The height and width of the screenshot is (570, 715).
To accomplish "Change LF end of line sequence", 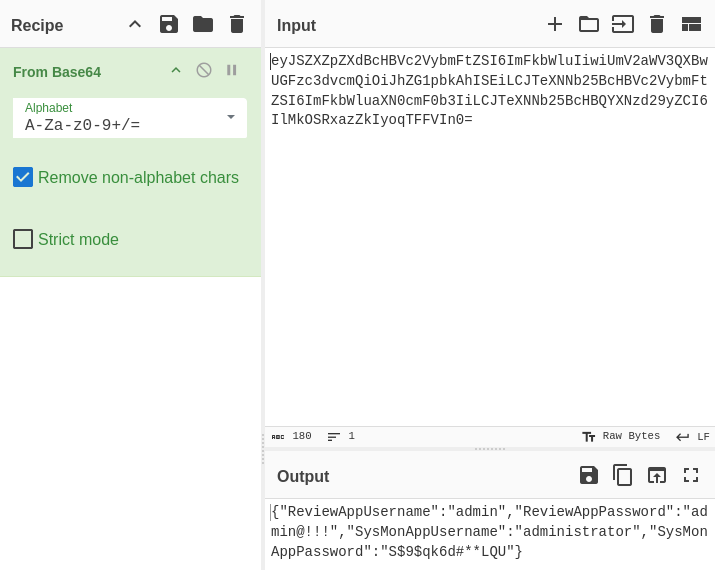I will coord(693,437).
